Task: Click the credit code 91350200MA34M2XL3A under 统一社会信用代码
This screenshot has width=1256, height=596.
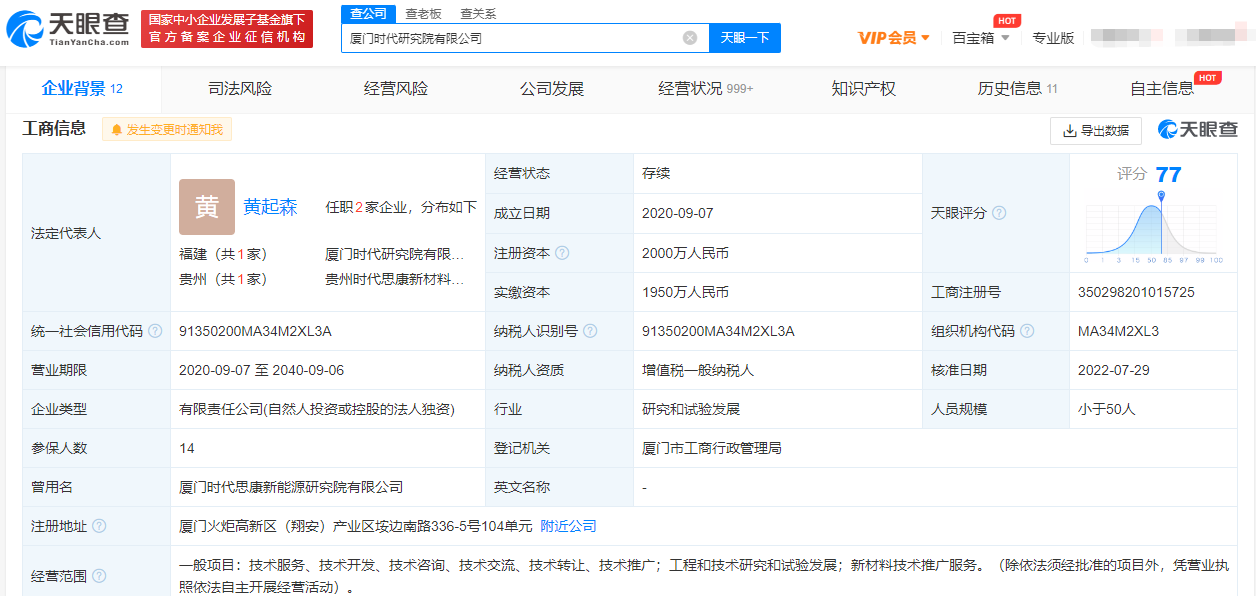Action: (255, 331)
